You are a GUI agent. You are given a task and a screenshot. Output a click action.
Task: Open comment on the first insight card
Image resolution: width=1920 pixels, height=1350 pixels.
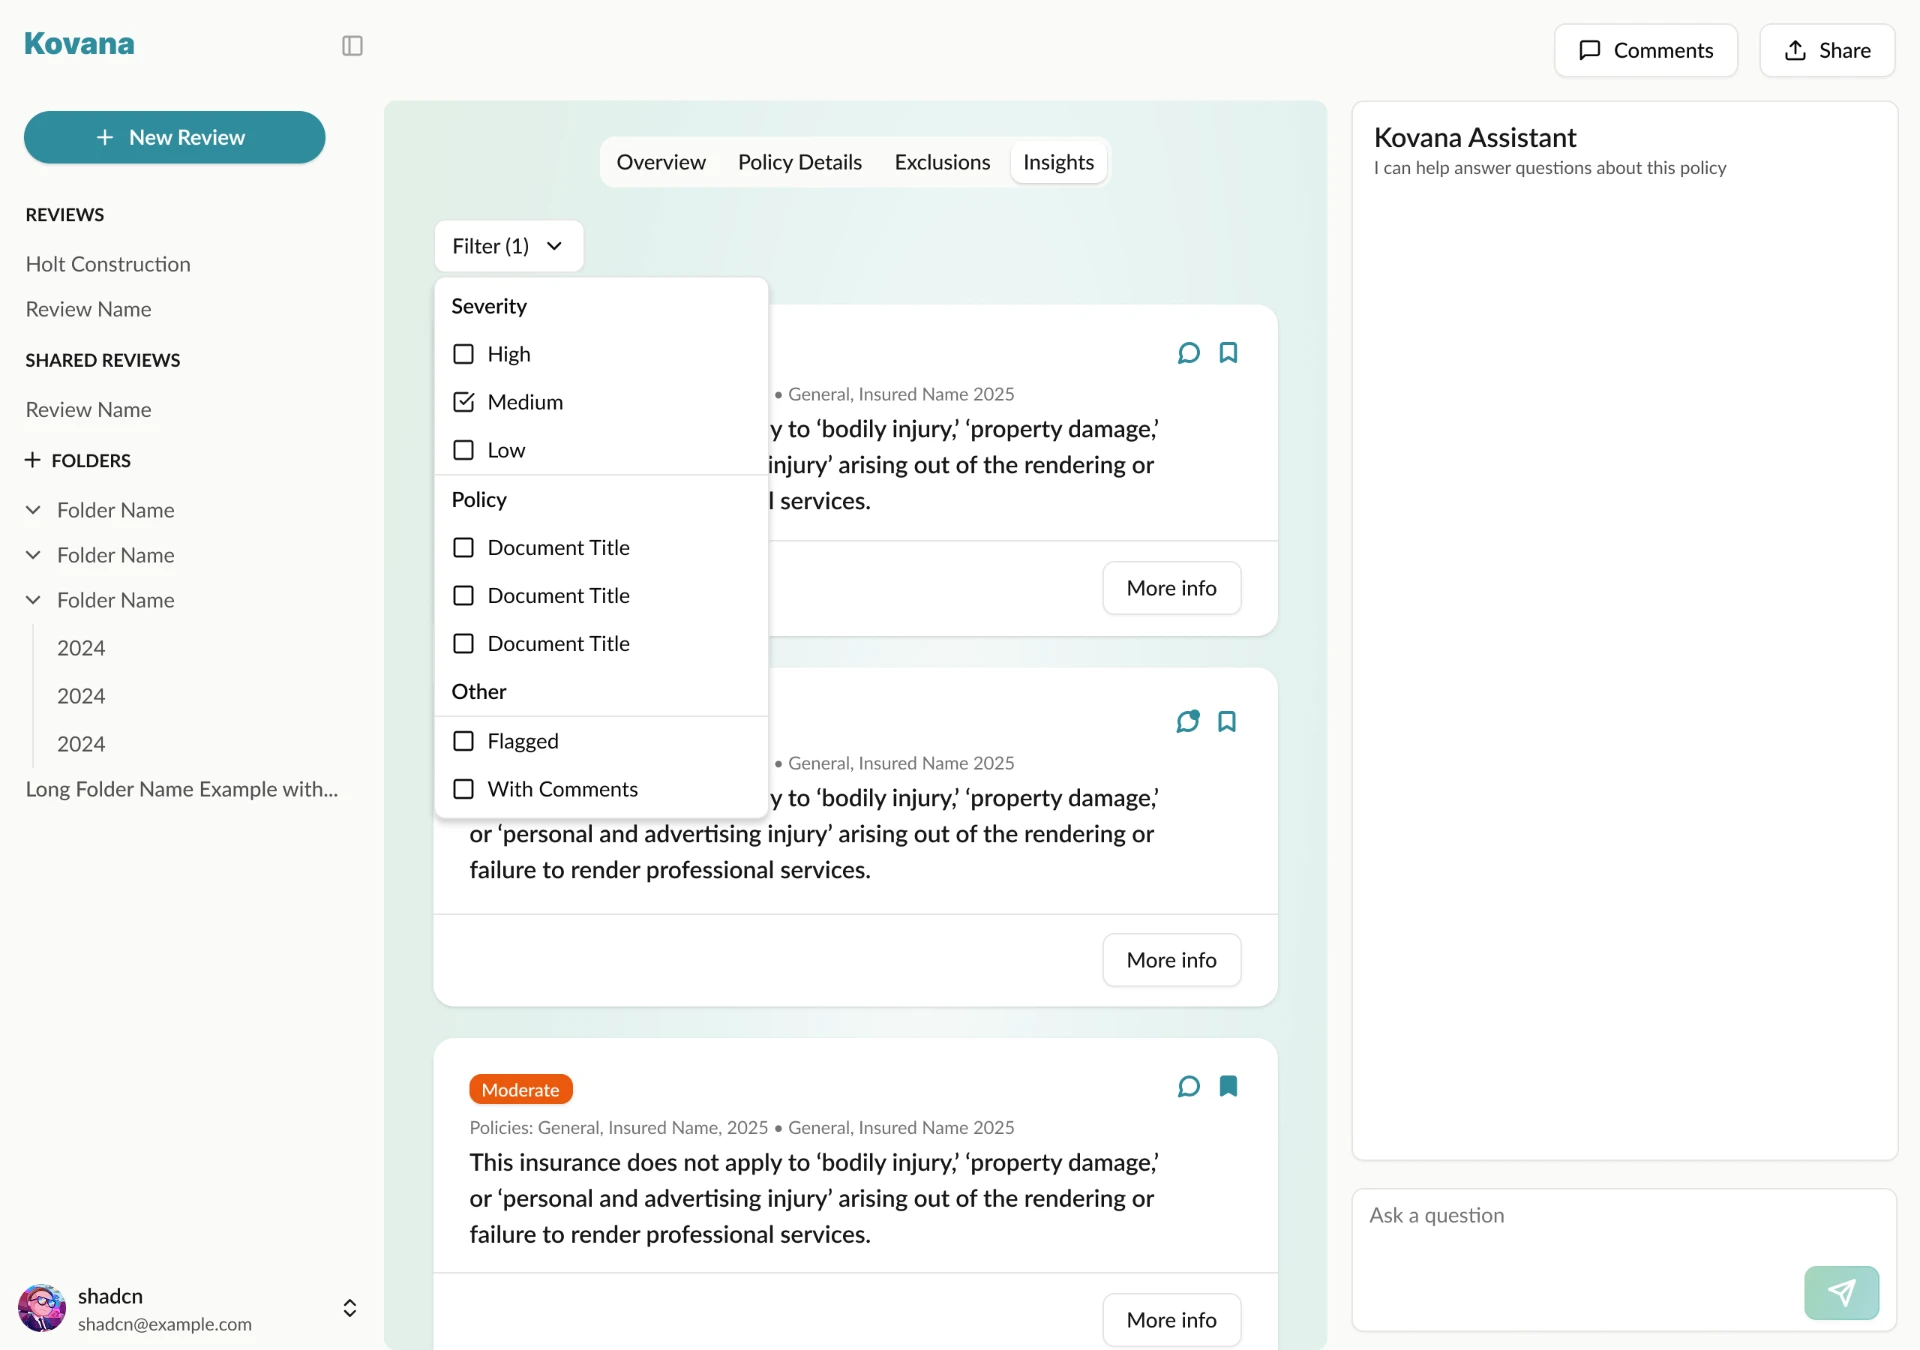click(1188, 353)
